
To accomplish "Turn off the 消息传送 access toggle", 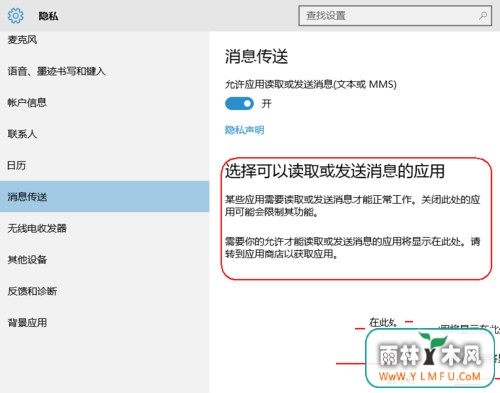I will [x=239, y=104].
